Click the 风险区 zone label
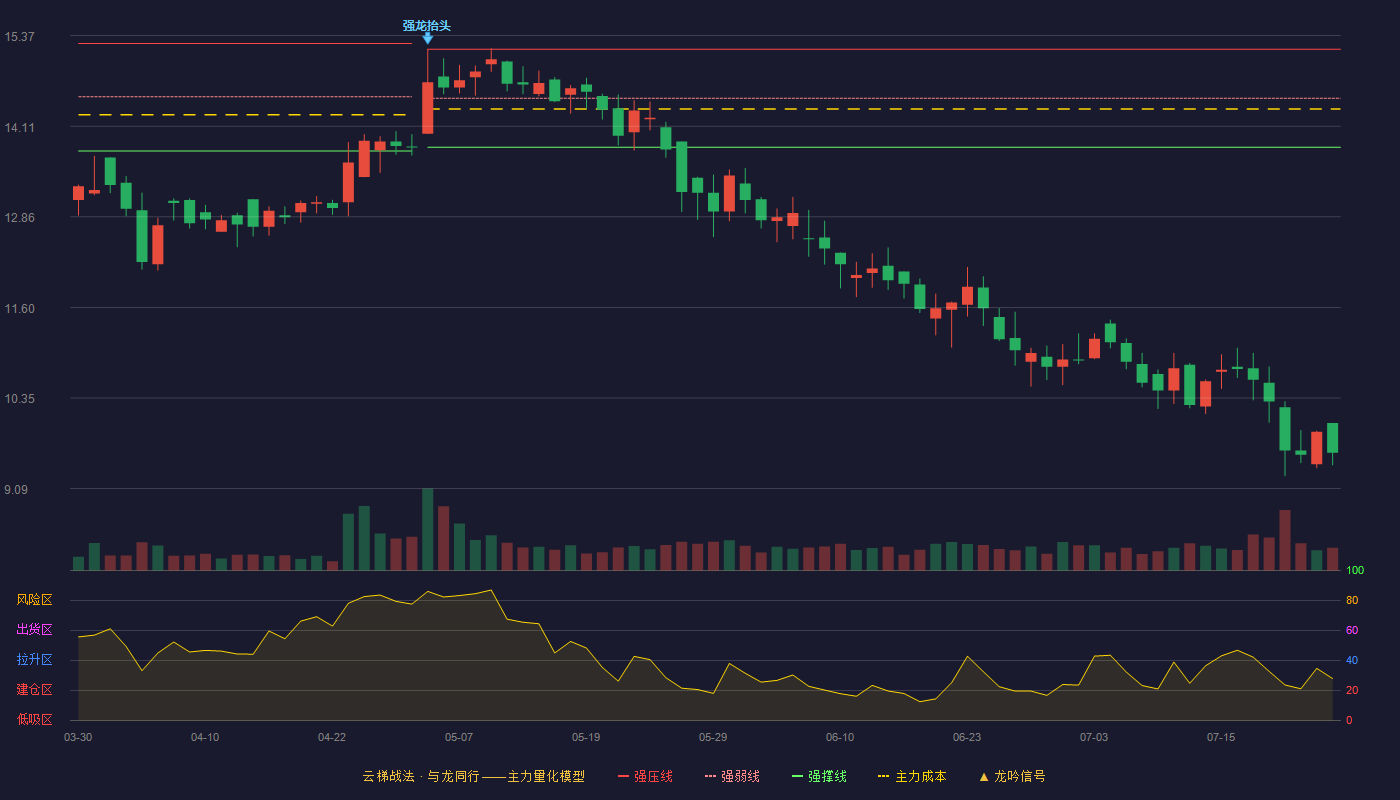1400x800 pixels. pos(34,600)
